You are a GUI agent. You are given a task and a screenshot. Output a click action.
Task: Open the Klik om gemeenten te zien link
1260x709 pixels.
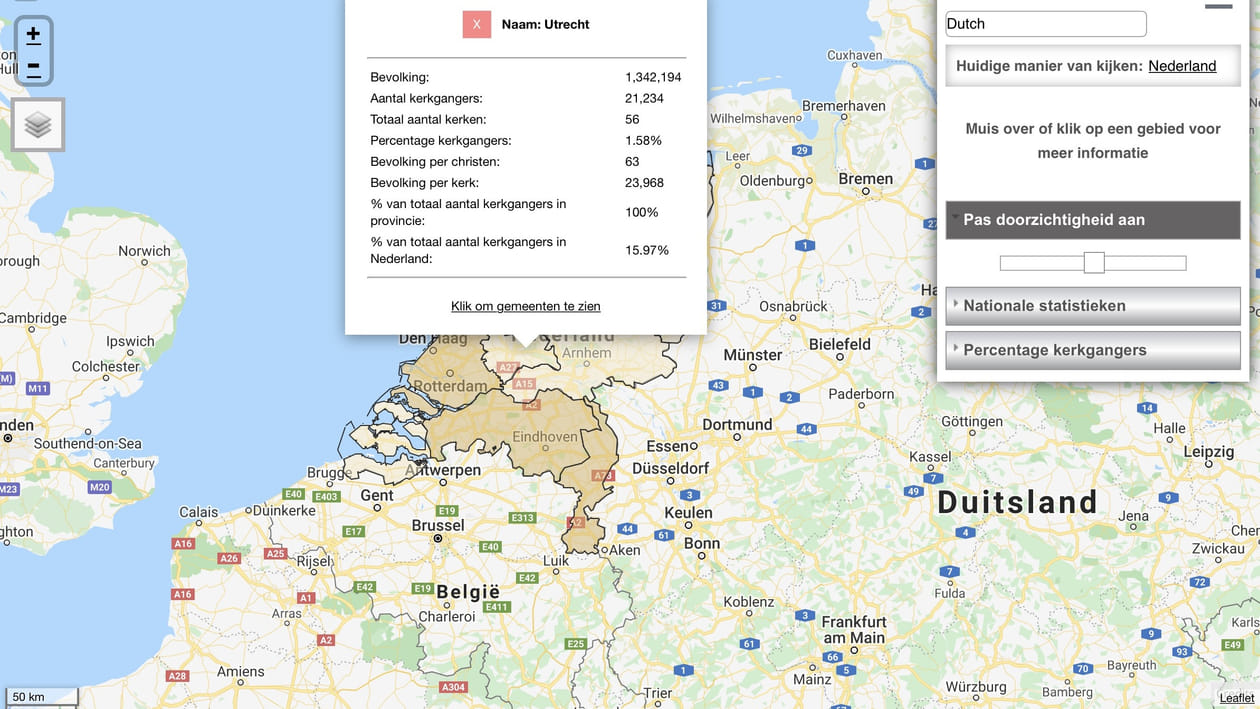(525, 305)
